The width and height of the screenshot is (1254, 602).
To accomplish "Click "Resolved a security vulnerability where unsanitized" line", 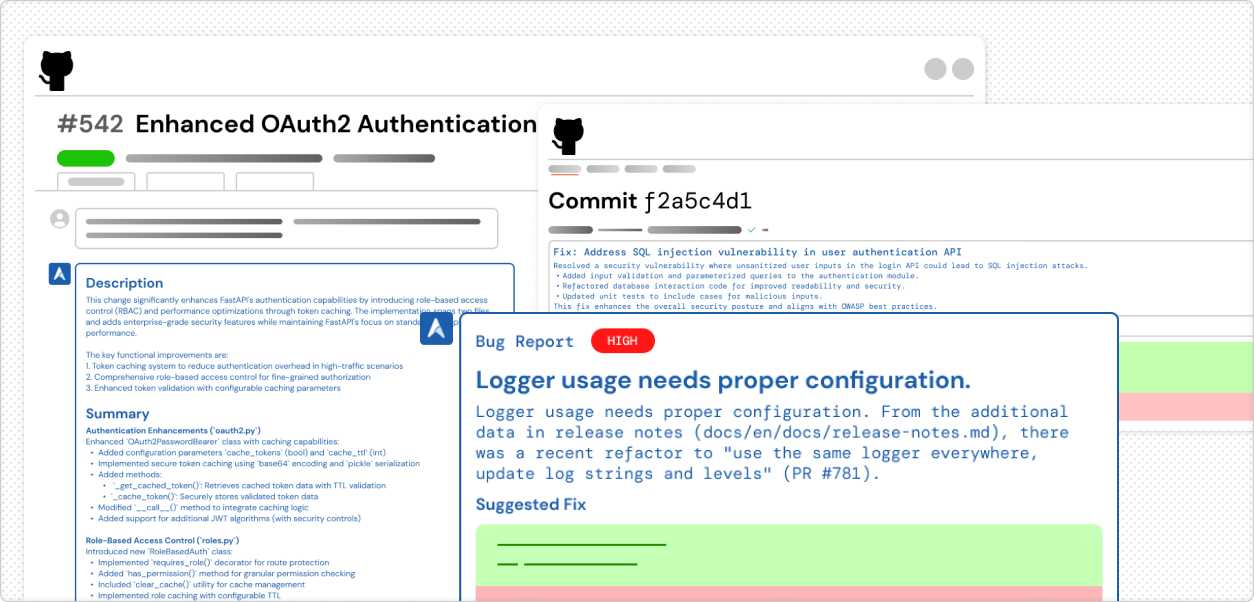I will pyautogui.click(x=820, y=266).
